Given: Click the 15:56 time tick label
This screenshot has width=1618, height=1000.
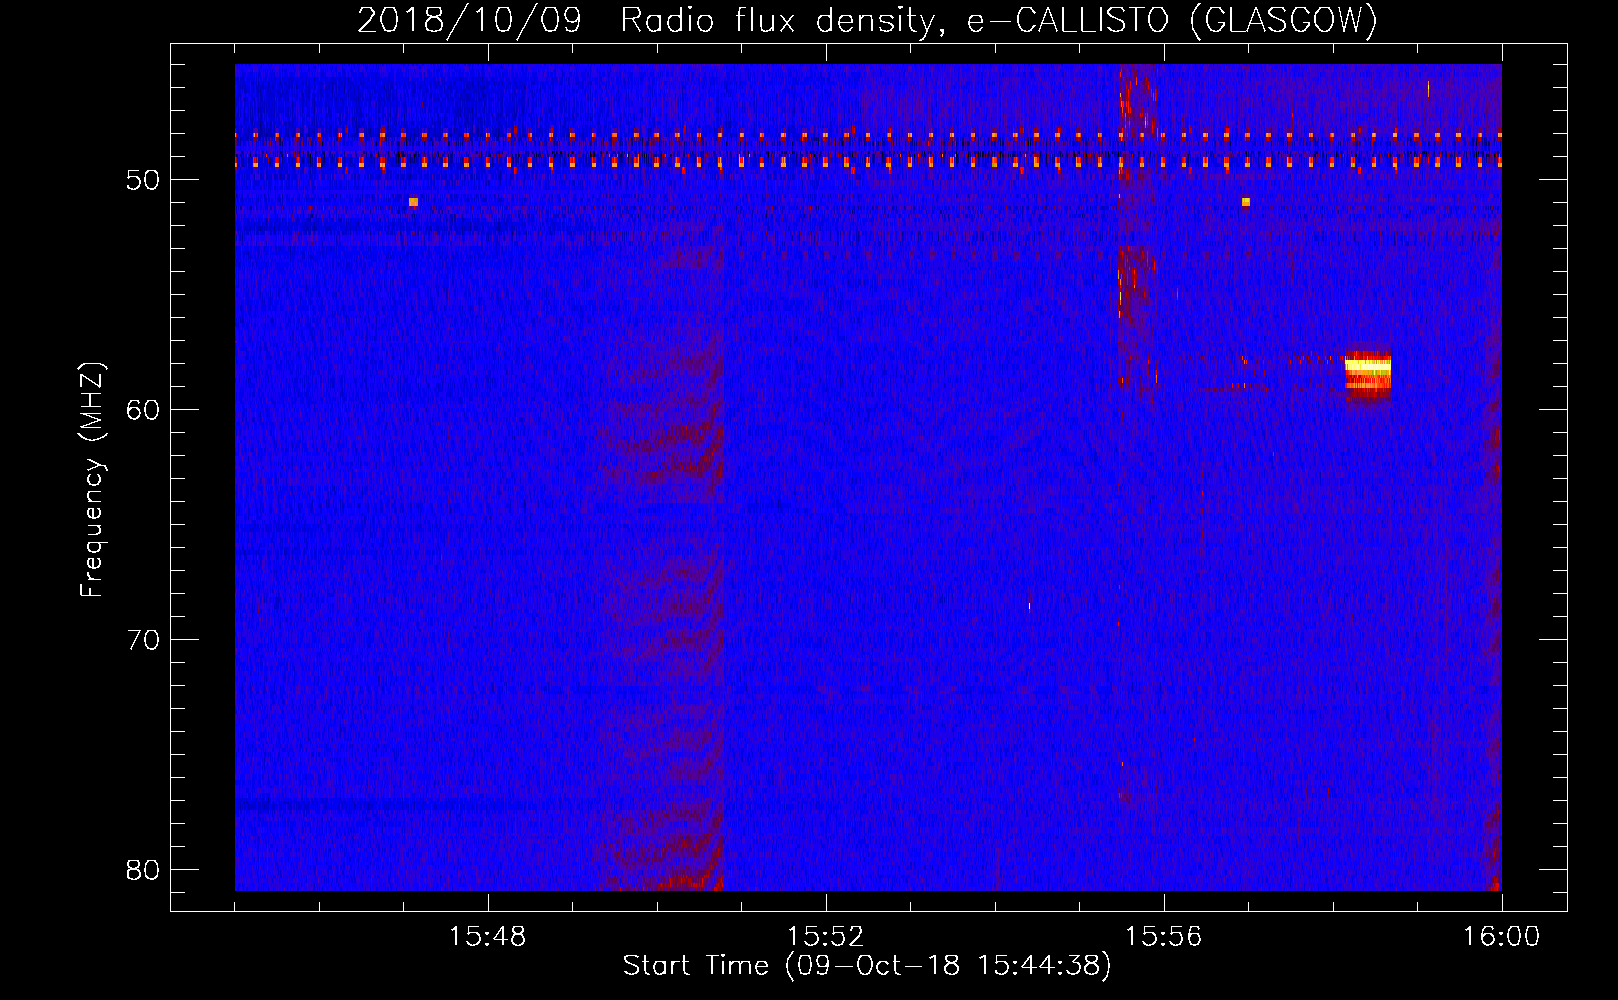Looking at the screenshot, I should pos(1163,937).
